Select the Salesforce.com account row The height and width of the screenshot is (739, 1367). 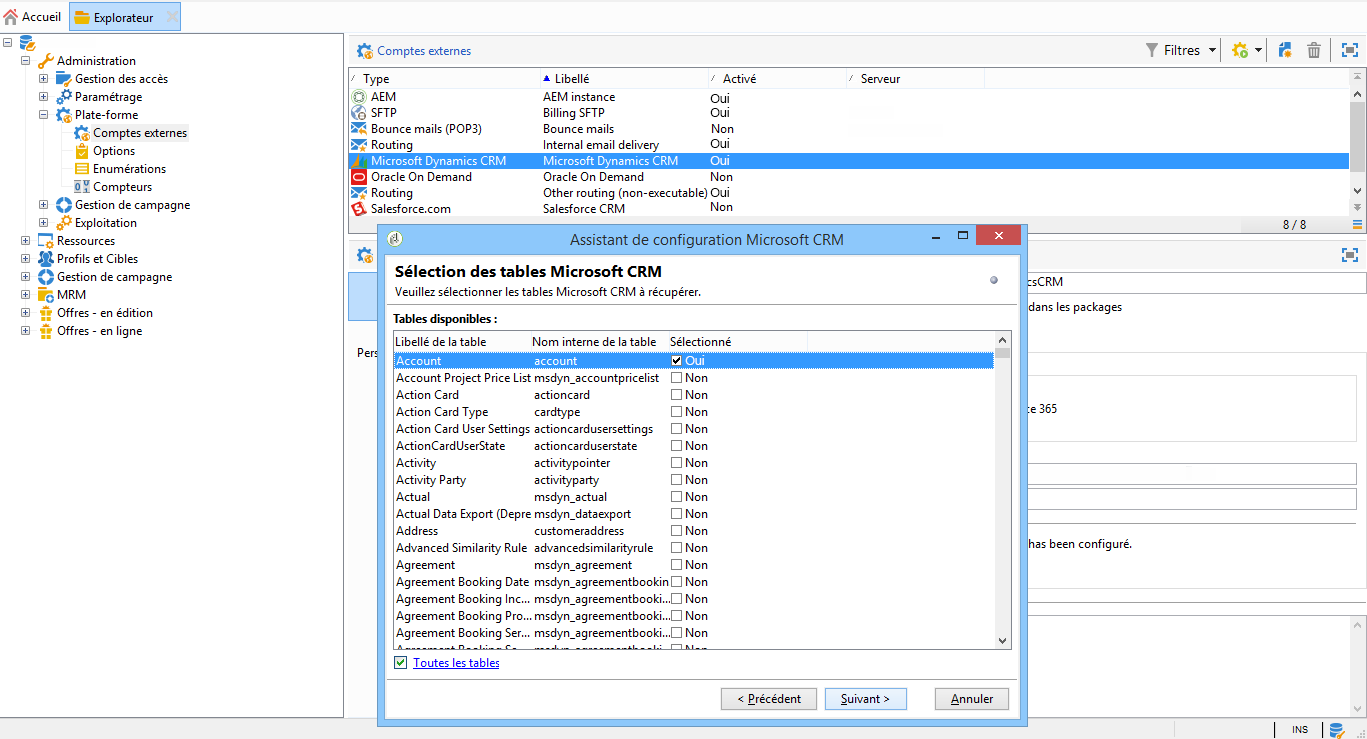[848, 209]
